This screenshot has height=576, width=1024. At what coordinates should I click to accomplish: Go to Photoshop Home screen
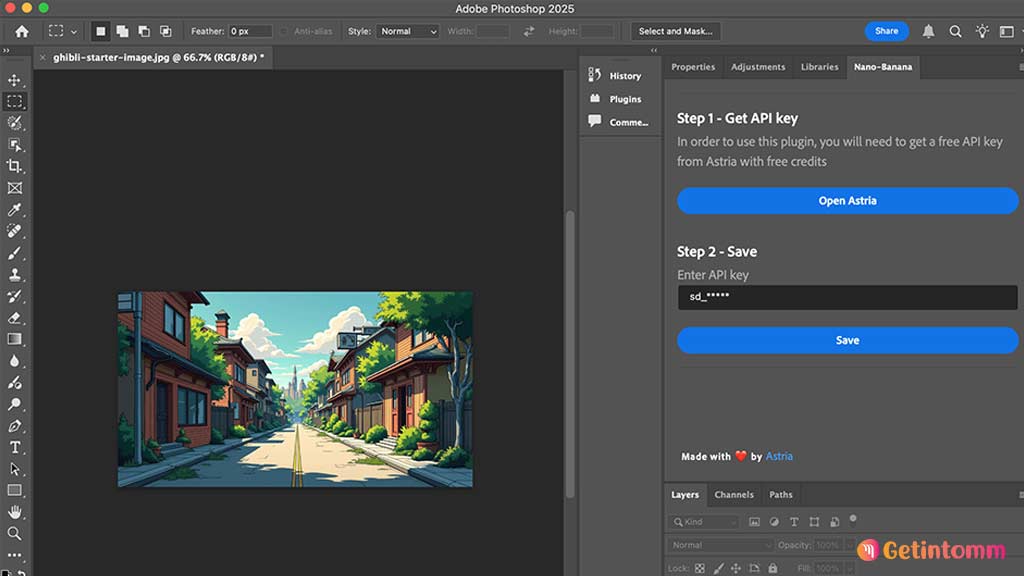pos(22,31)
